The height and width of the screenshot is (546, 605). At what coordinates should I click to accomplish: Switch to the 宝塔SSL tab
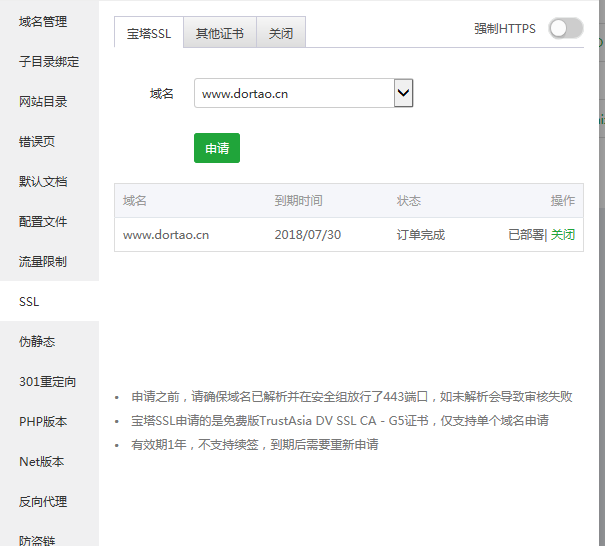(x=149, y=33)
